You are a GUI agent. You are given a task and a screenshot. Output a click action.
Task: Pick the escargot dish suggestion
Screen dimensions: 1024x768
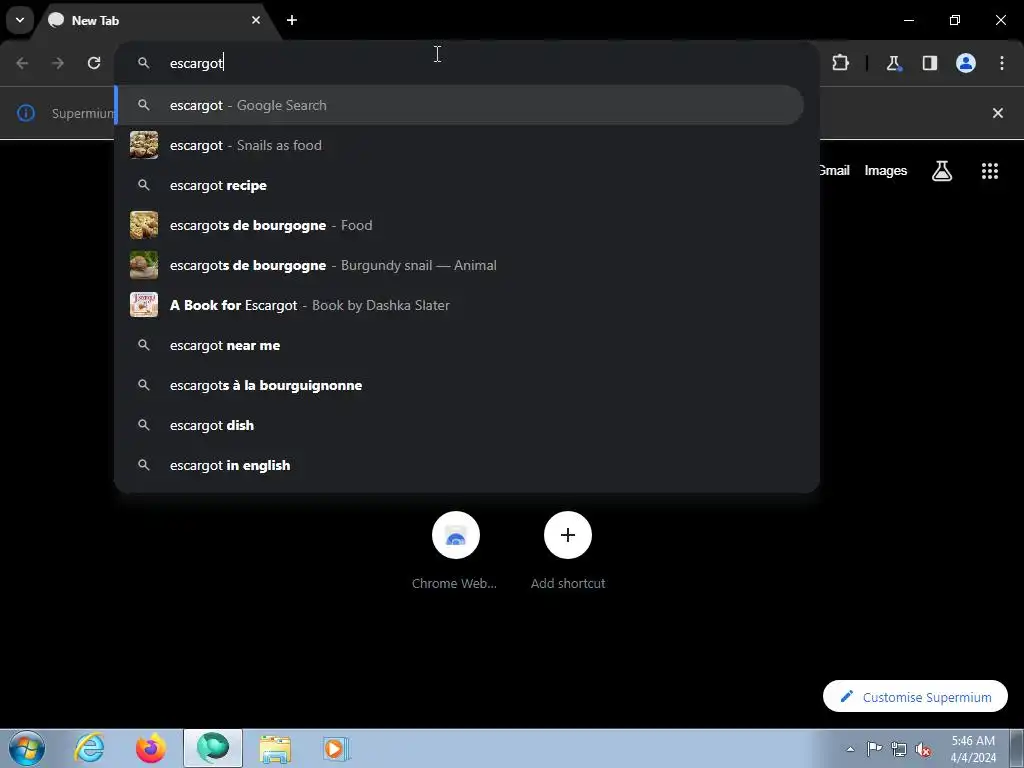(460, 425)
